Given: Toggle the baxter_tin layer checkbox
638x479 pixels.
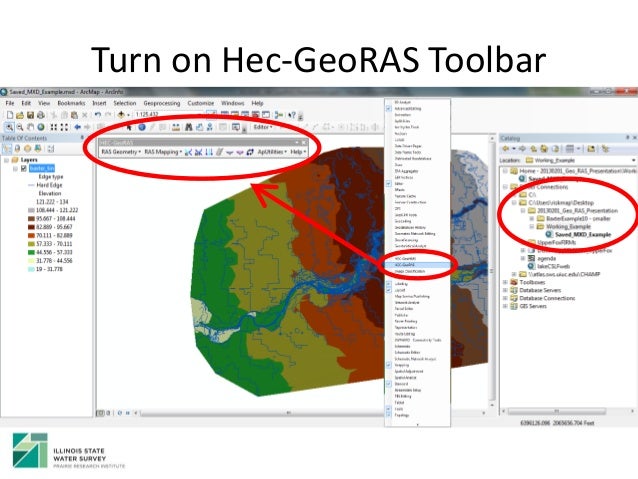Looking at the screenshot, I should click(x=24, y=168).
